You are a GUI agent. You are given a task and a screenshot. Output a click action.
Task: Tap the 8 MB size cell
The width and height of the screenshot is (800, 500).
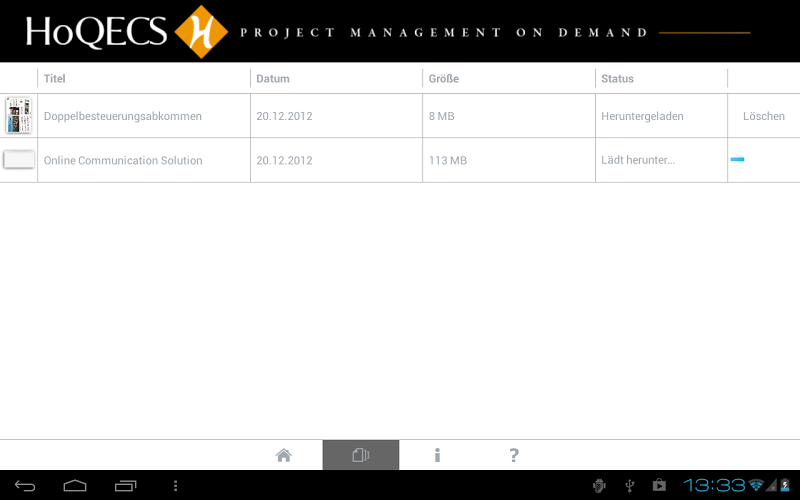[x=441, y=116]
